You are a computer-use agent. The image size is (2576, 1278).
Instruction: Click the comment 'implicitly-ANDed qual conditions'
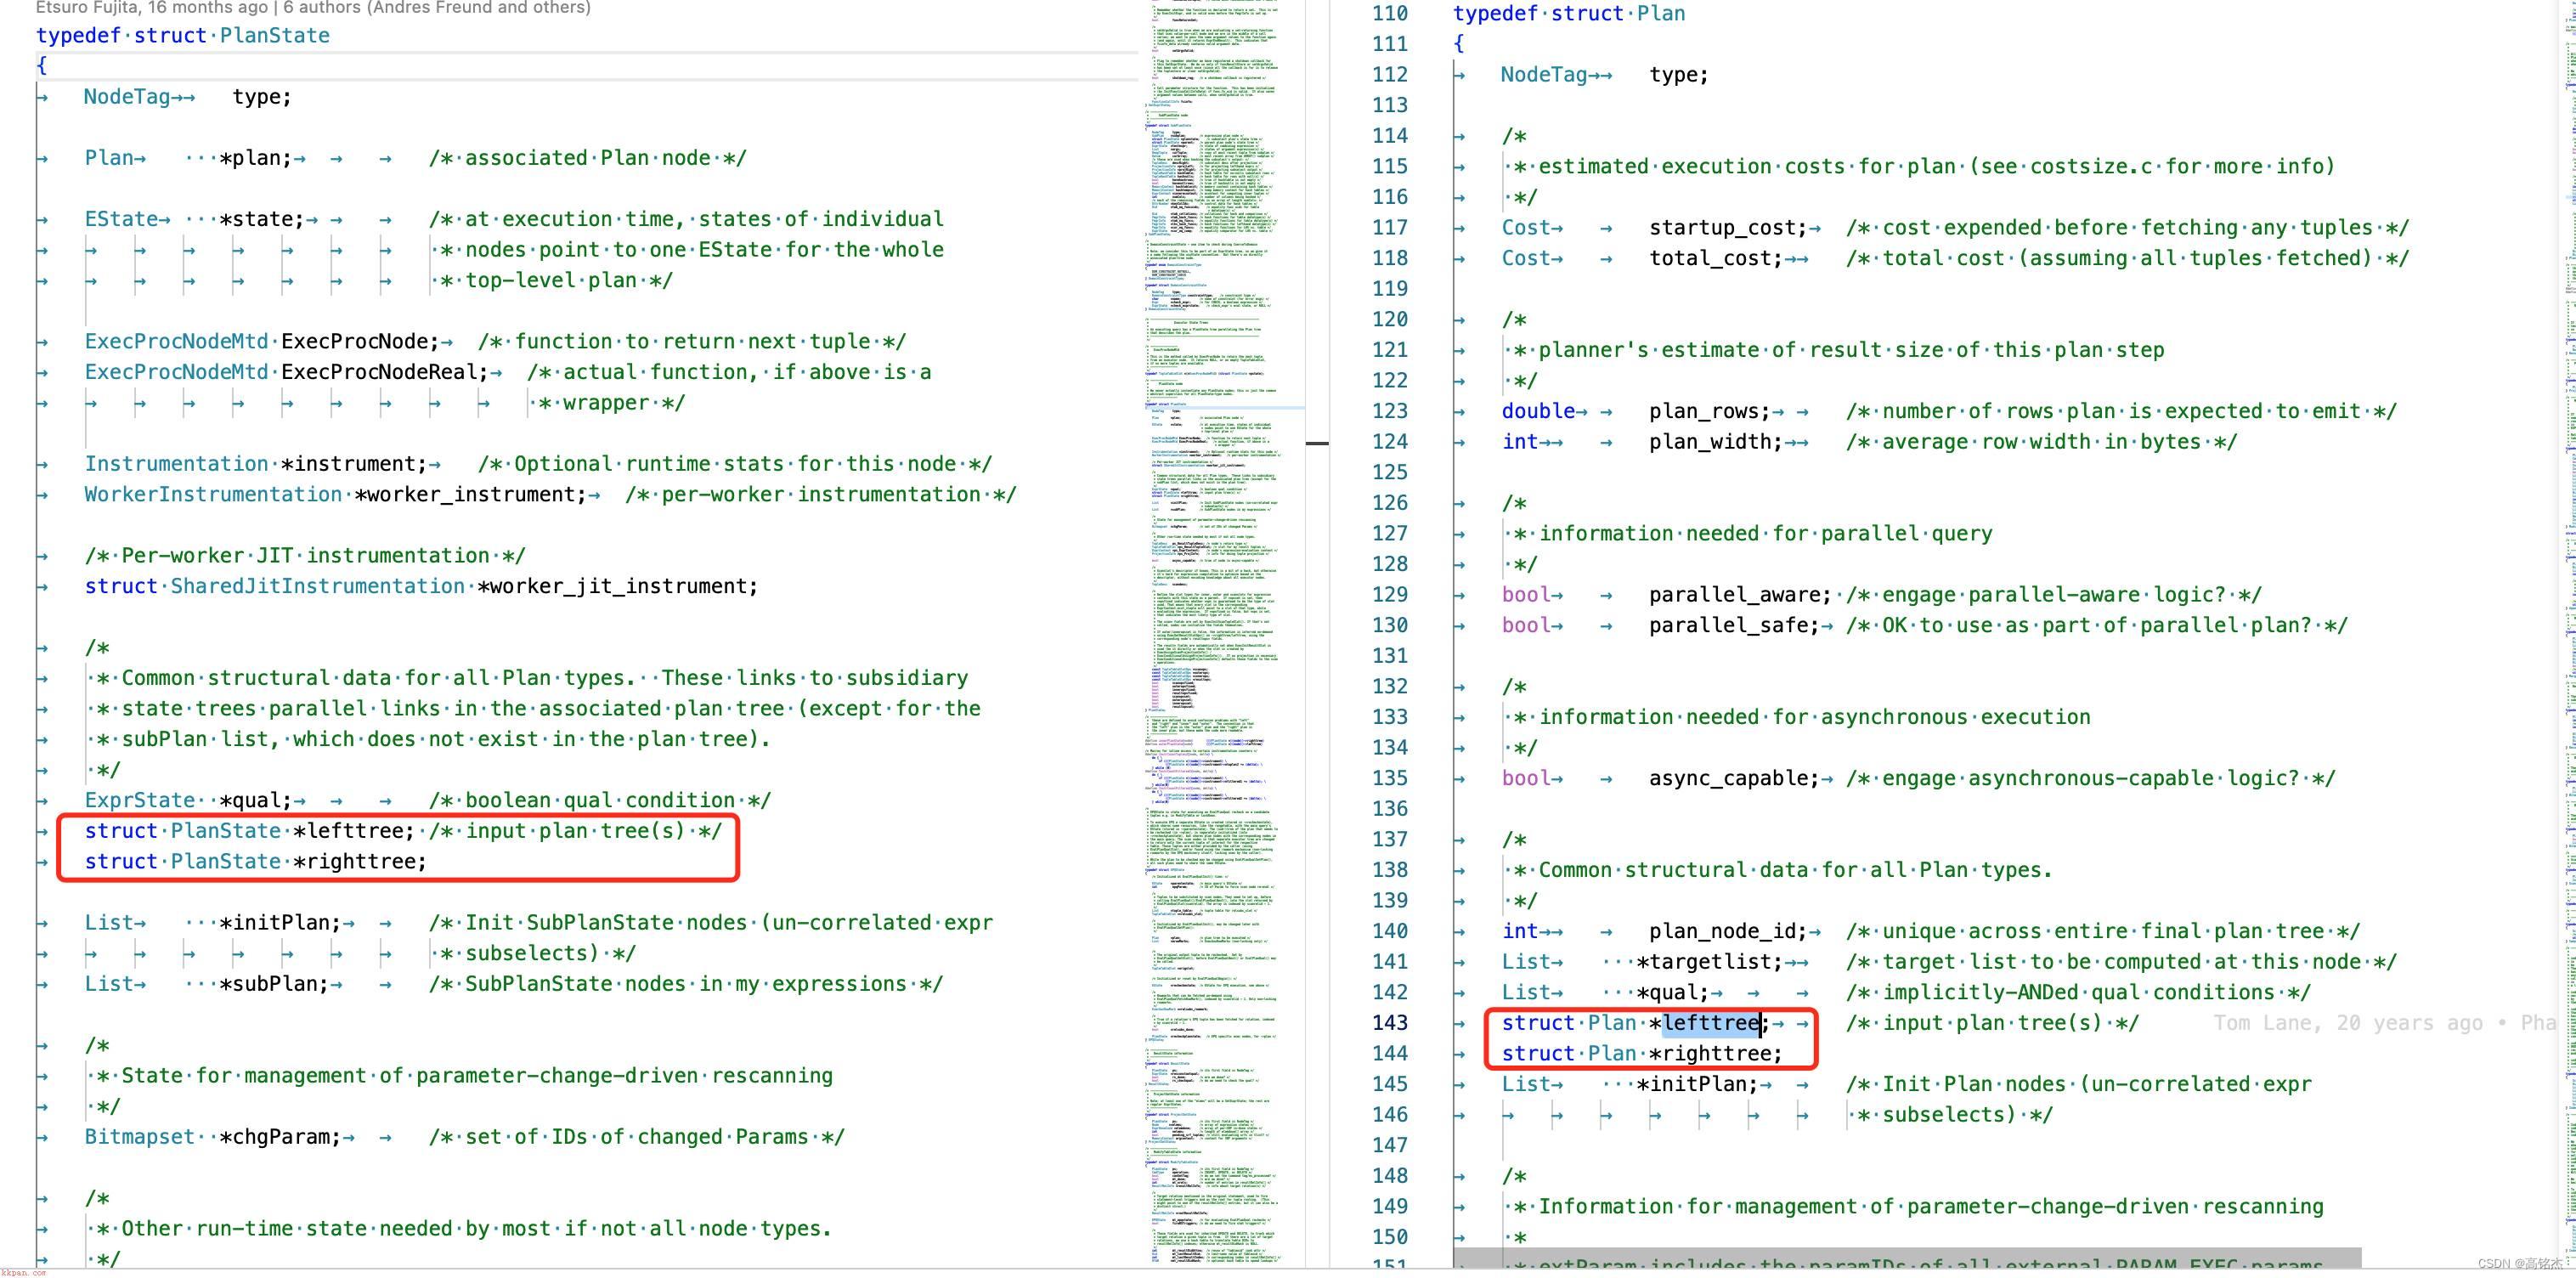(2078, 992)
